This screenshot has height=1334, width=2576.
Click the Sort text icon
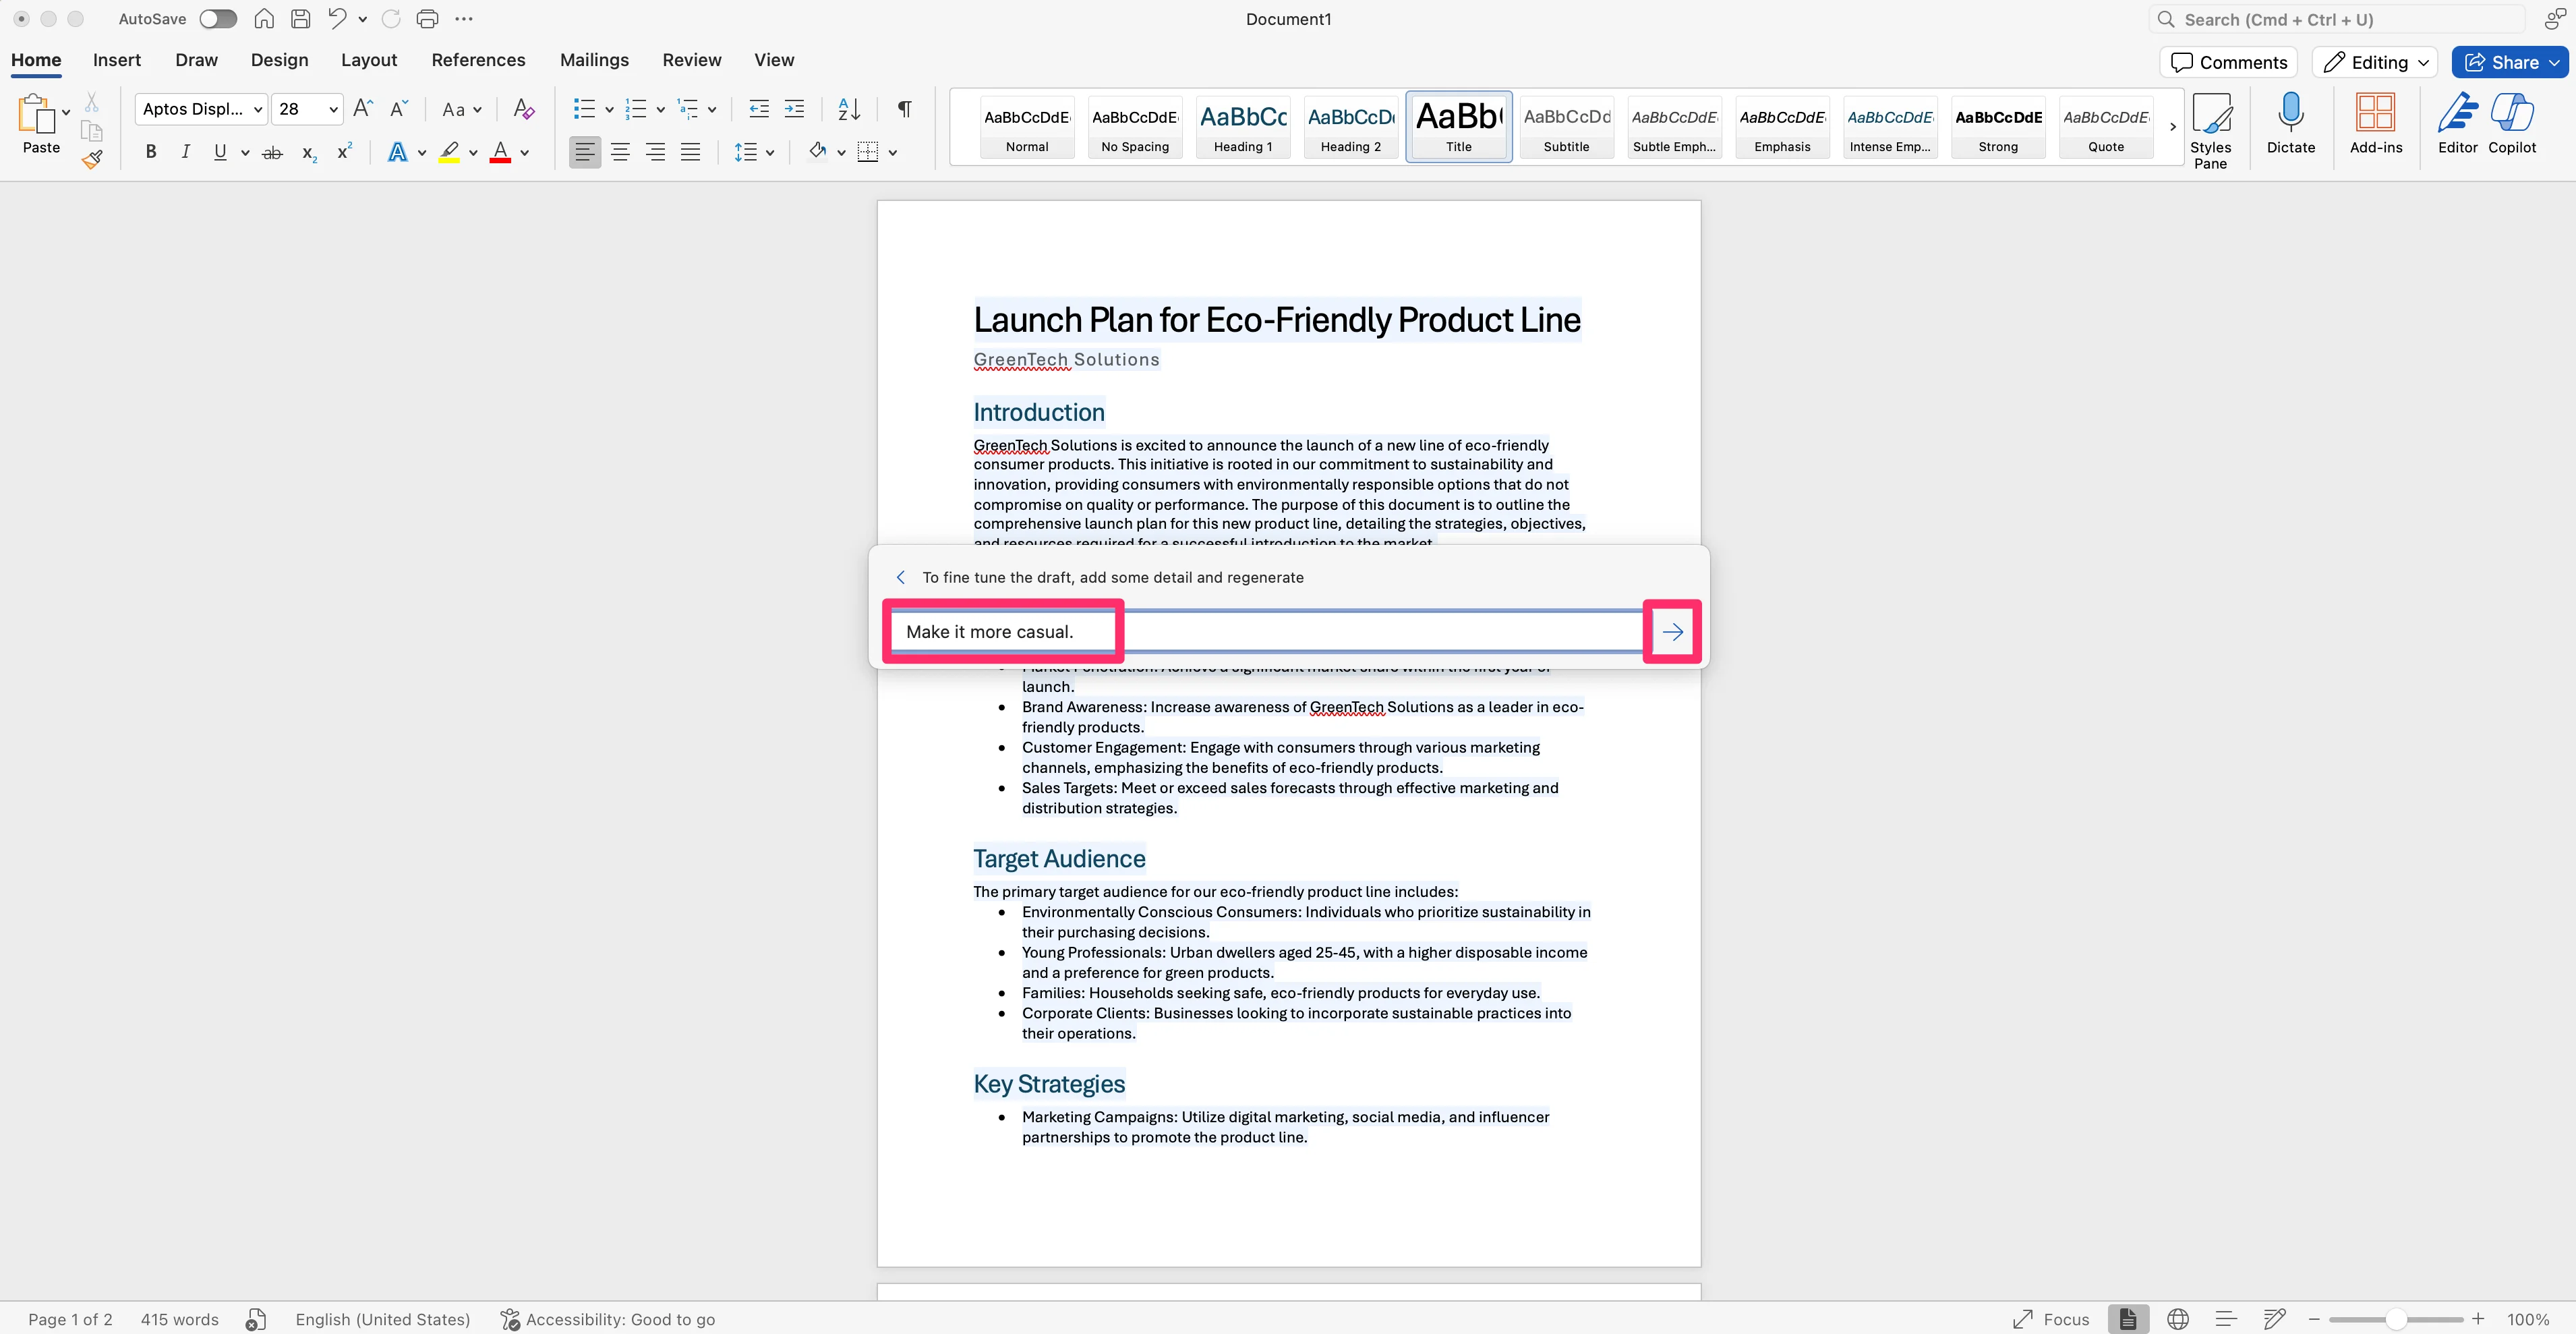click(x=849, y=109)
